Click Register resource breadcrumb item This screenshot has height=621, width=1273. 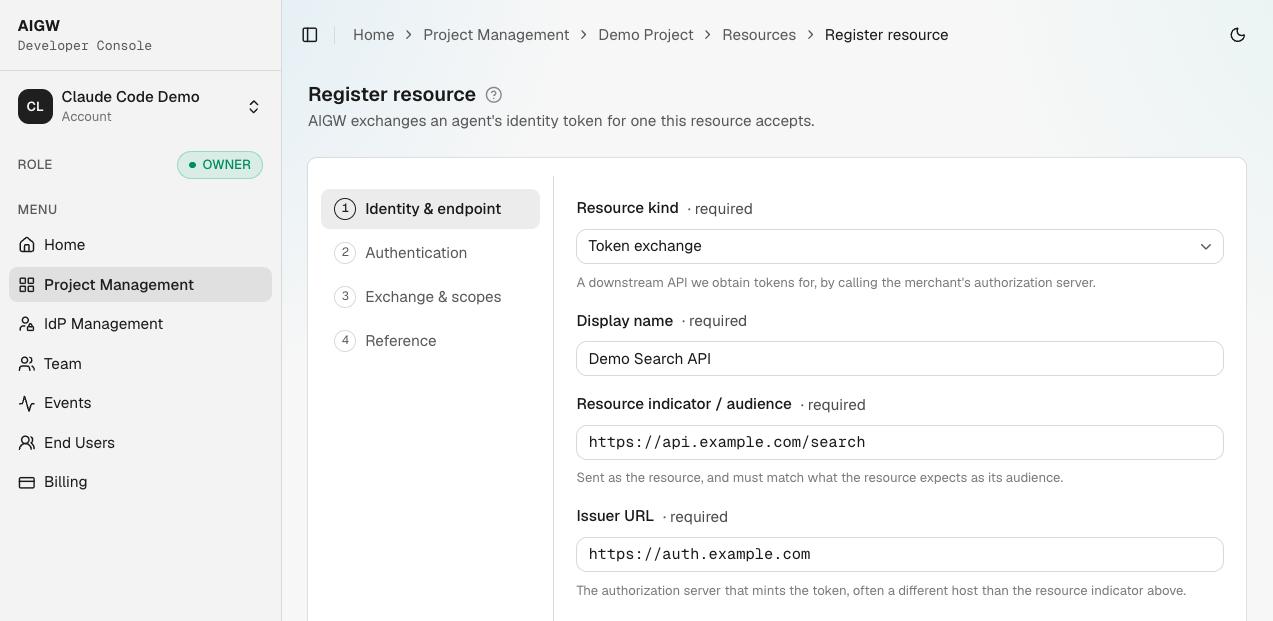(x=886, y=35)
